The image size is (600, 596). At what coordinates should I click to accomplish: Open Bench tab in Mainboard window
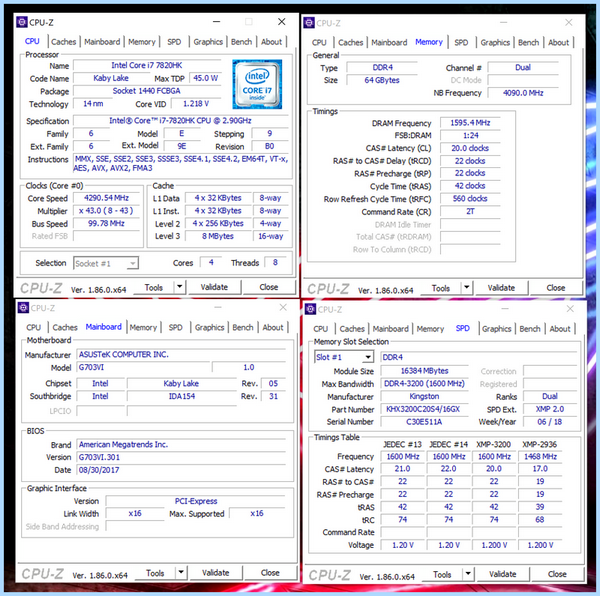(x=243, y=327)
